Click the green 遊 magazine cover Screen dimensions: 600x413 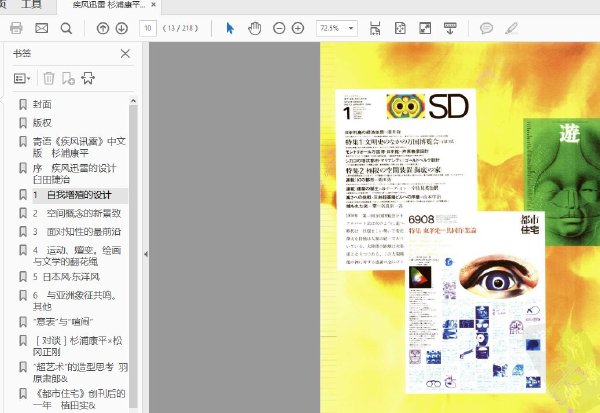click(x=561, y=182)
